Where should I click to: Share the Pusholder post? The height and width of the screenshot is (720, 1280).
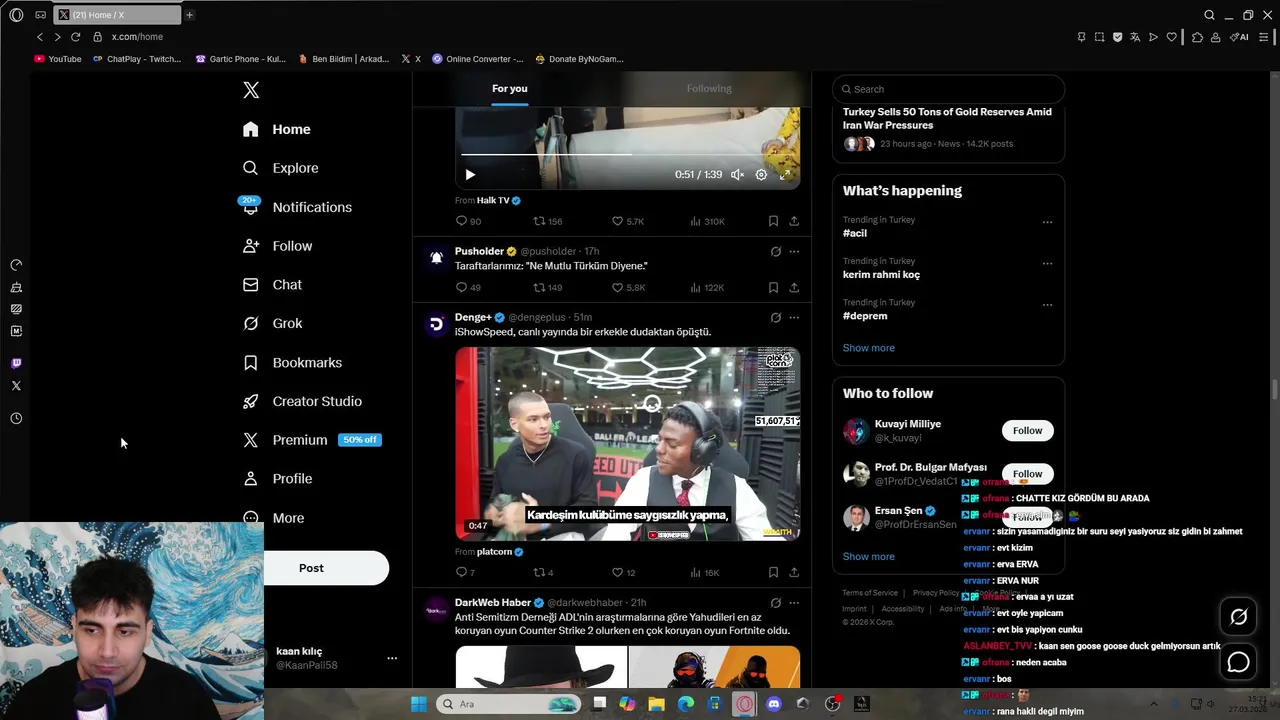coord(794,288)
